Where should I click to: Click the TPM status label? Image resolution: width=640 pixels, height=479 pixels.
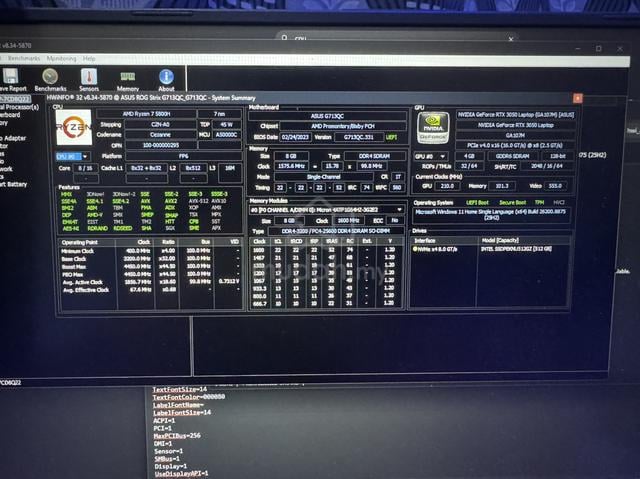(x=539, y=203)
